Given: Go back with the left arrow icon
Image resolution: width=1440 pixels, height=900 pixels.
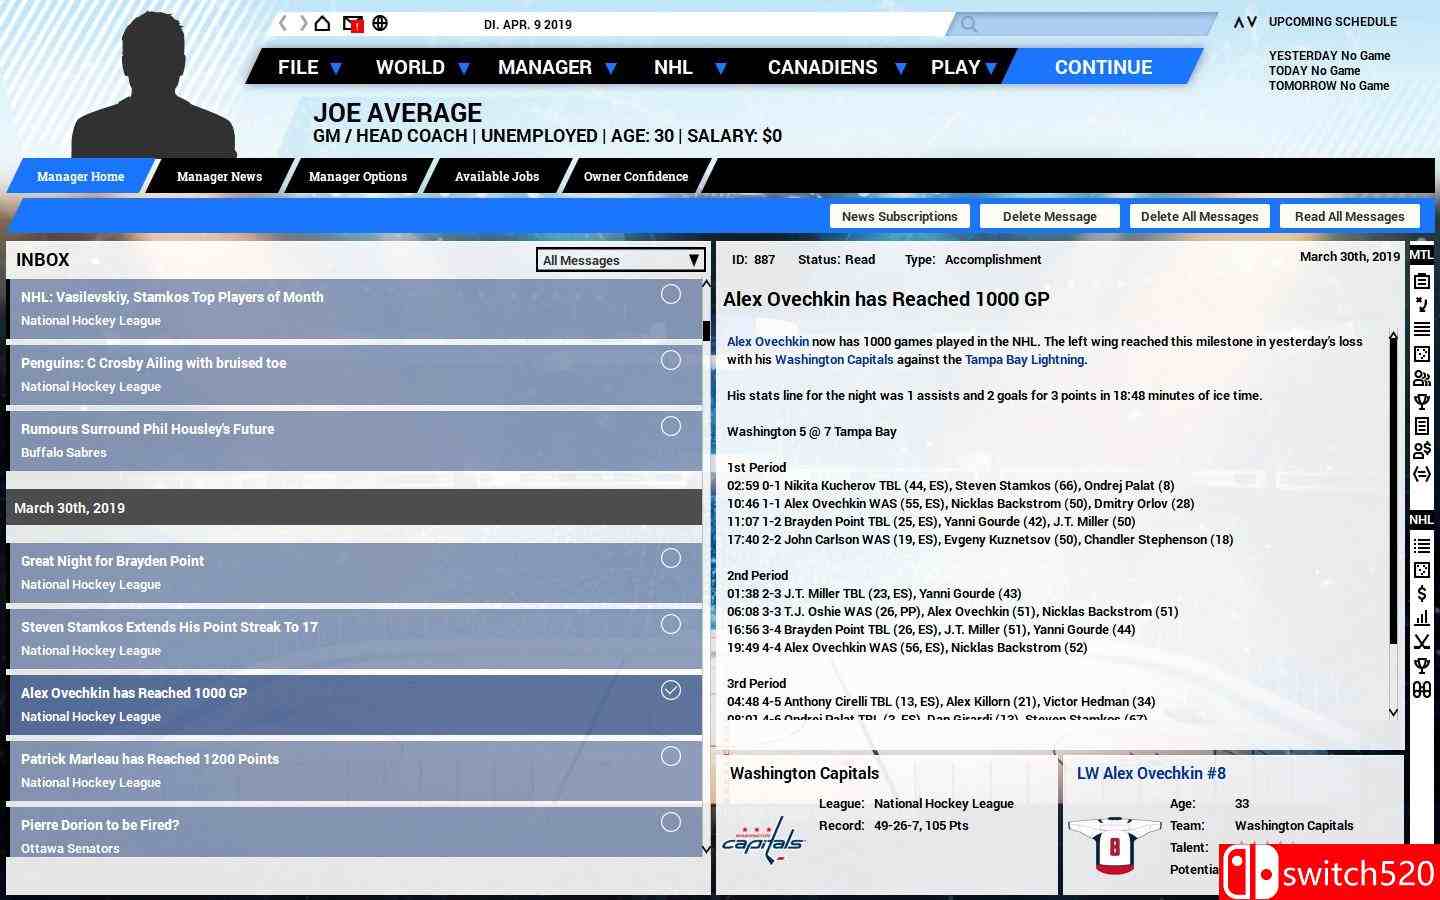Looking at the screenshot, I should click(x=284, y=23).
